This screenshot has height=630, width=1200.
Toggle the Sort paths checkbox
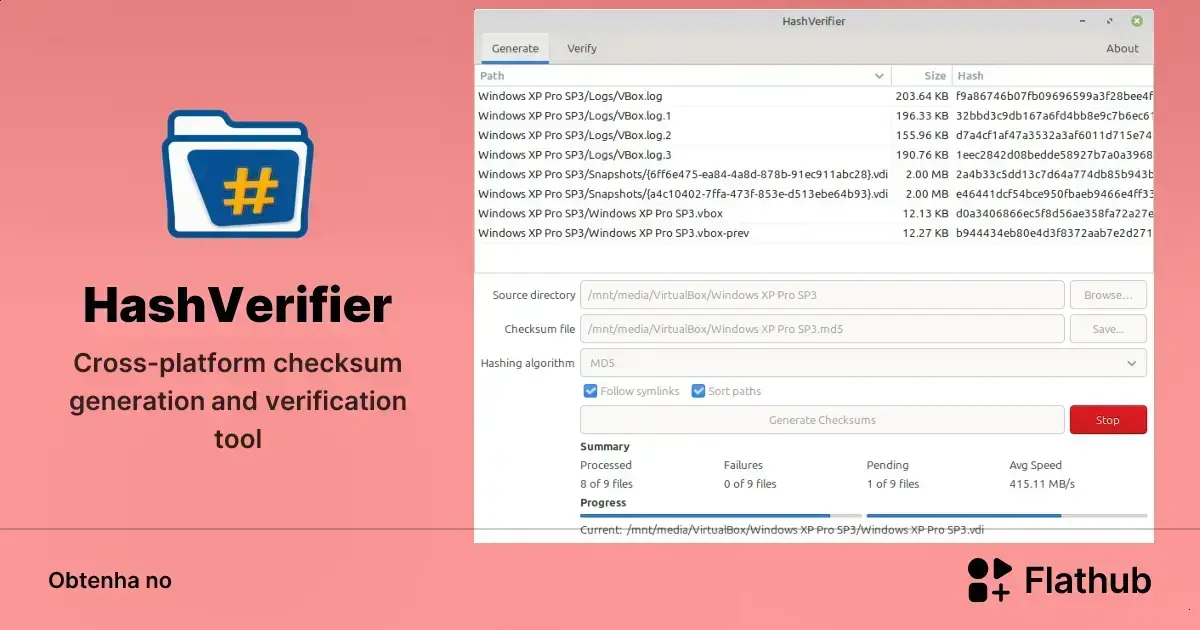[x=698, y=391]
